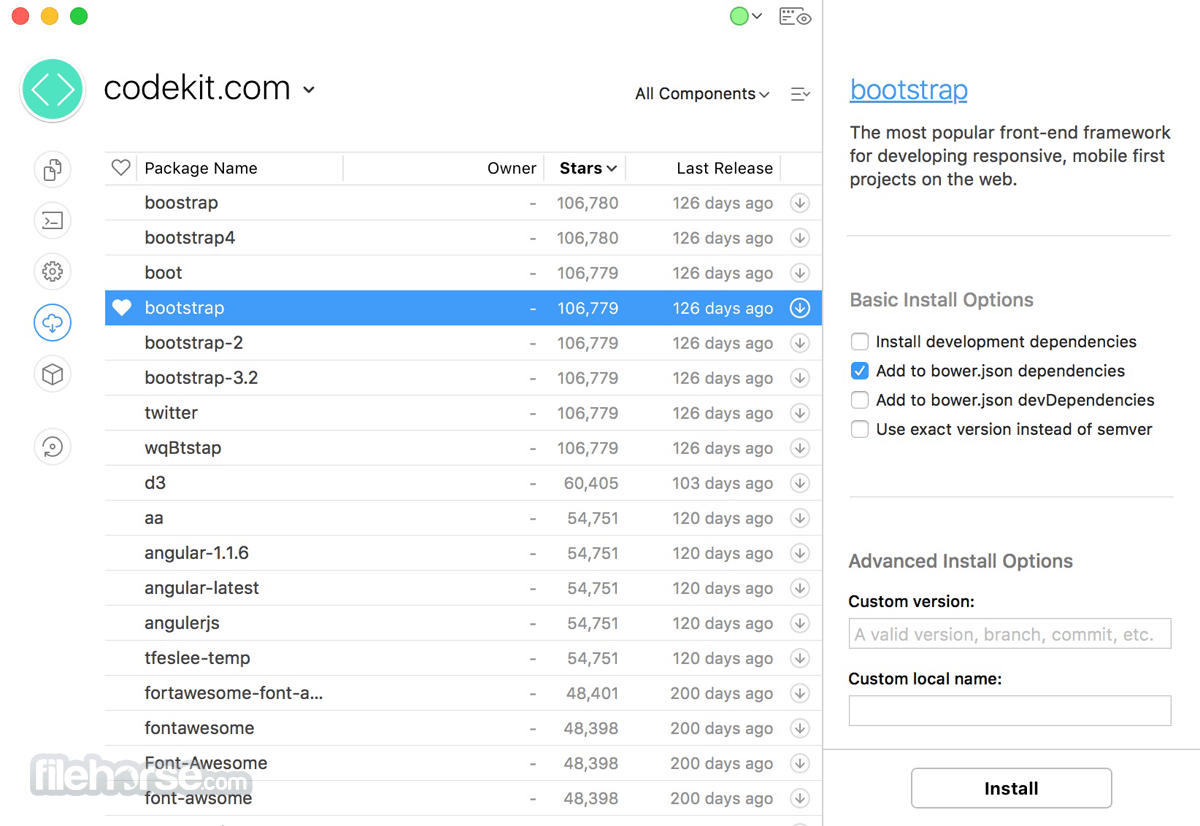Sort by Stars column header
Screen dimensions: 1200x826
(588, 168)
